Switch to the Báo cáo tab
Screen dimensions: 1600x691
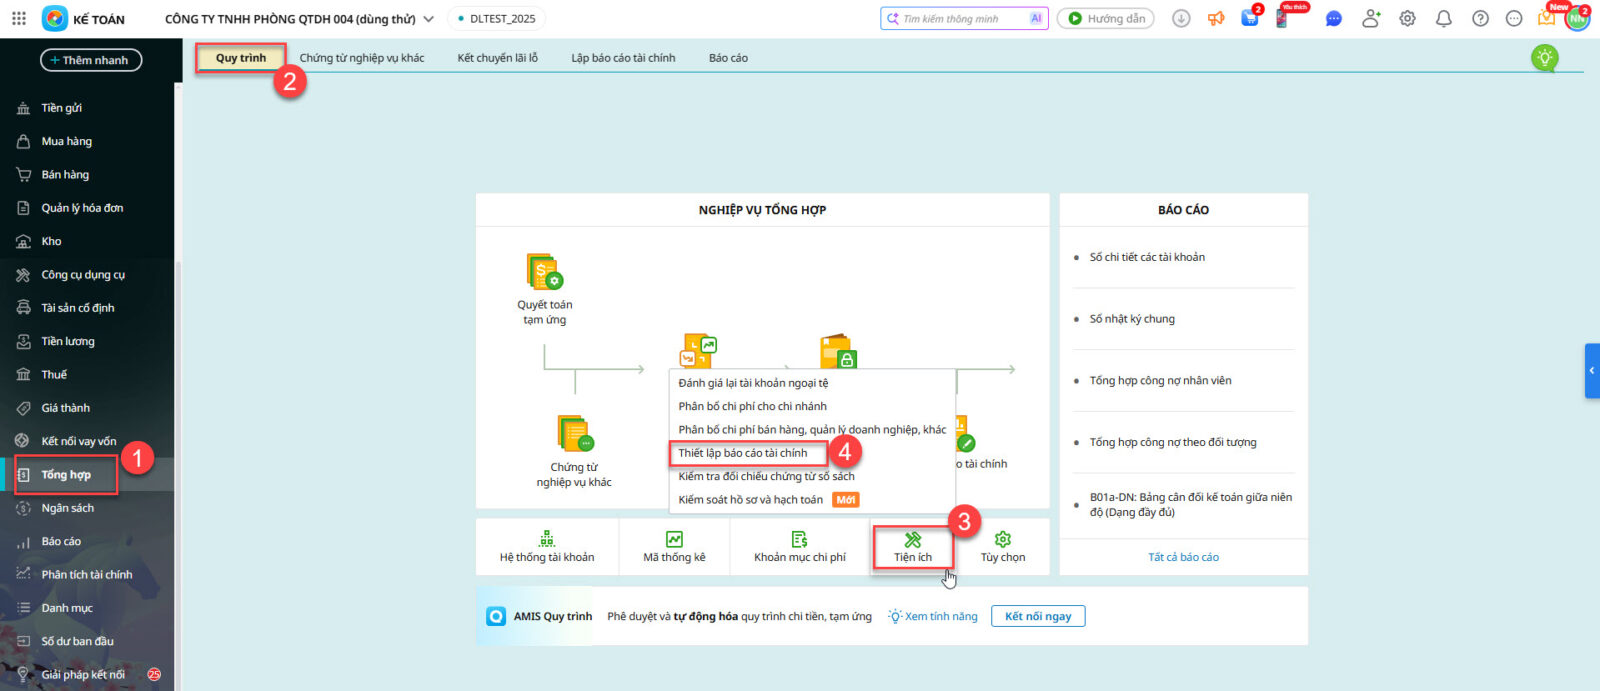point(728,58)
